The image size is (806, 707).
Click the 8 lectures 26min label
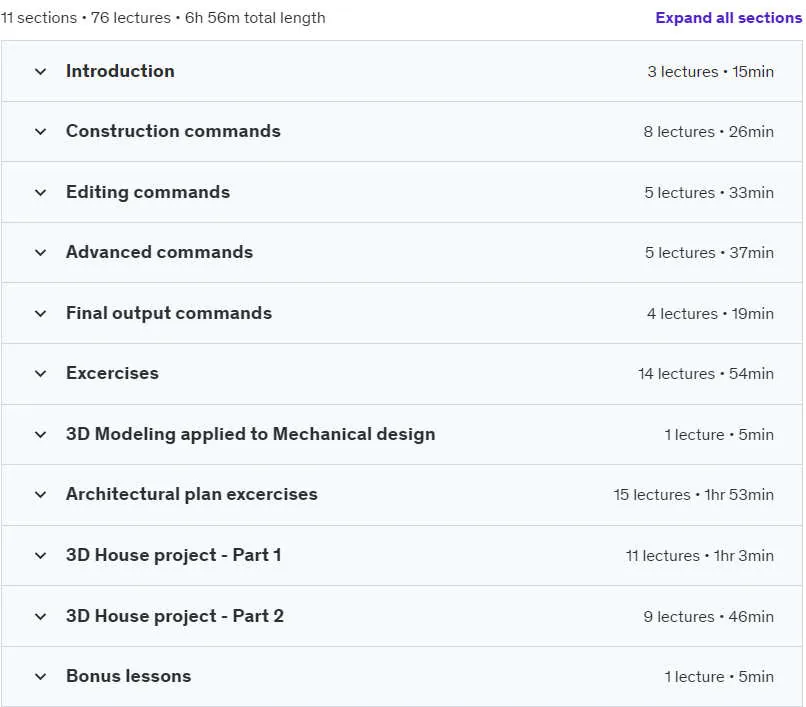pos(708,132)
